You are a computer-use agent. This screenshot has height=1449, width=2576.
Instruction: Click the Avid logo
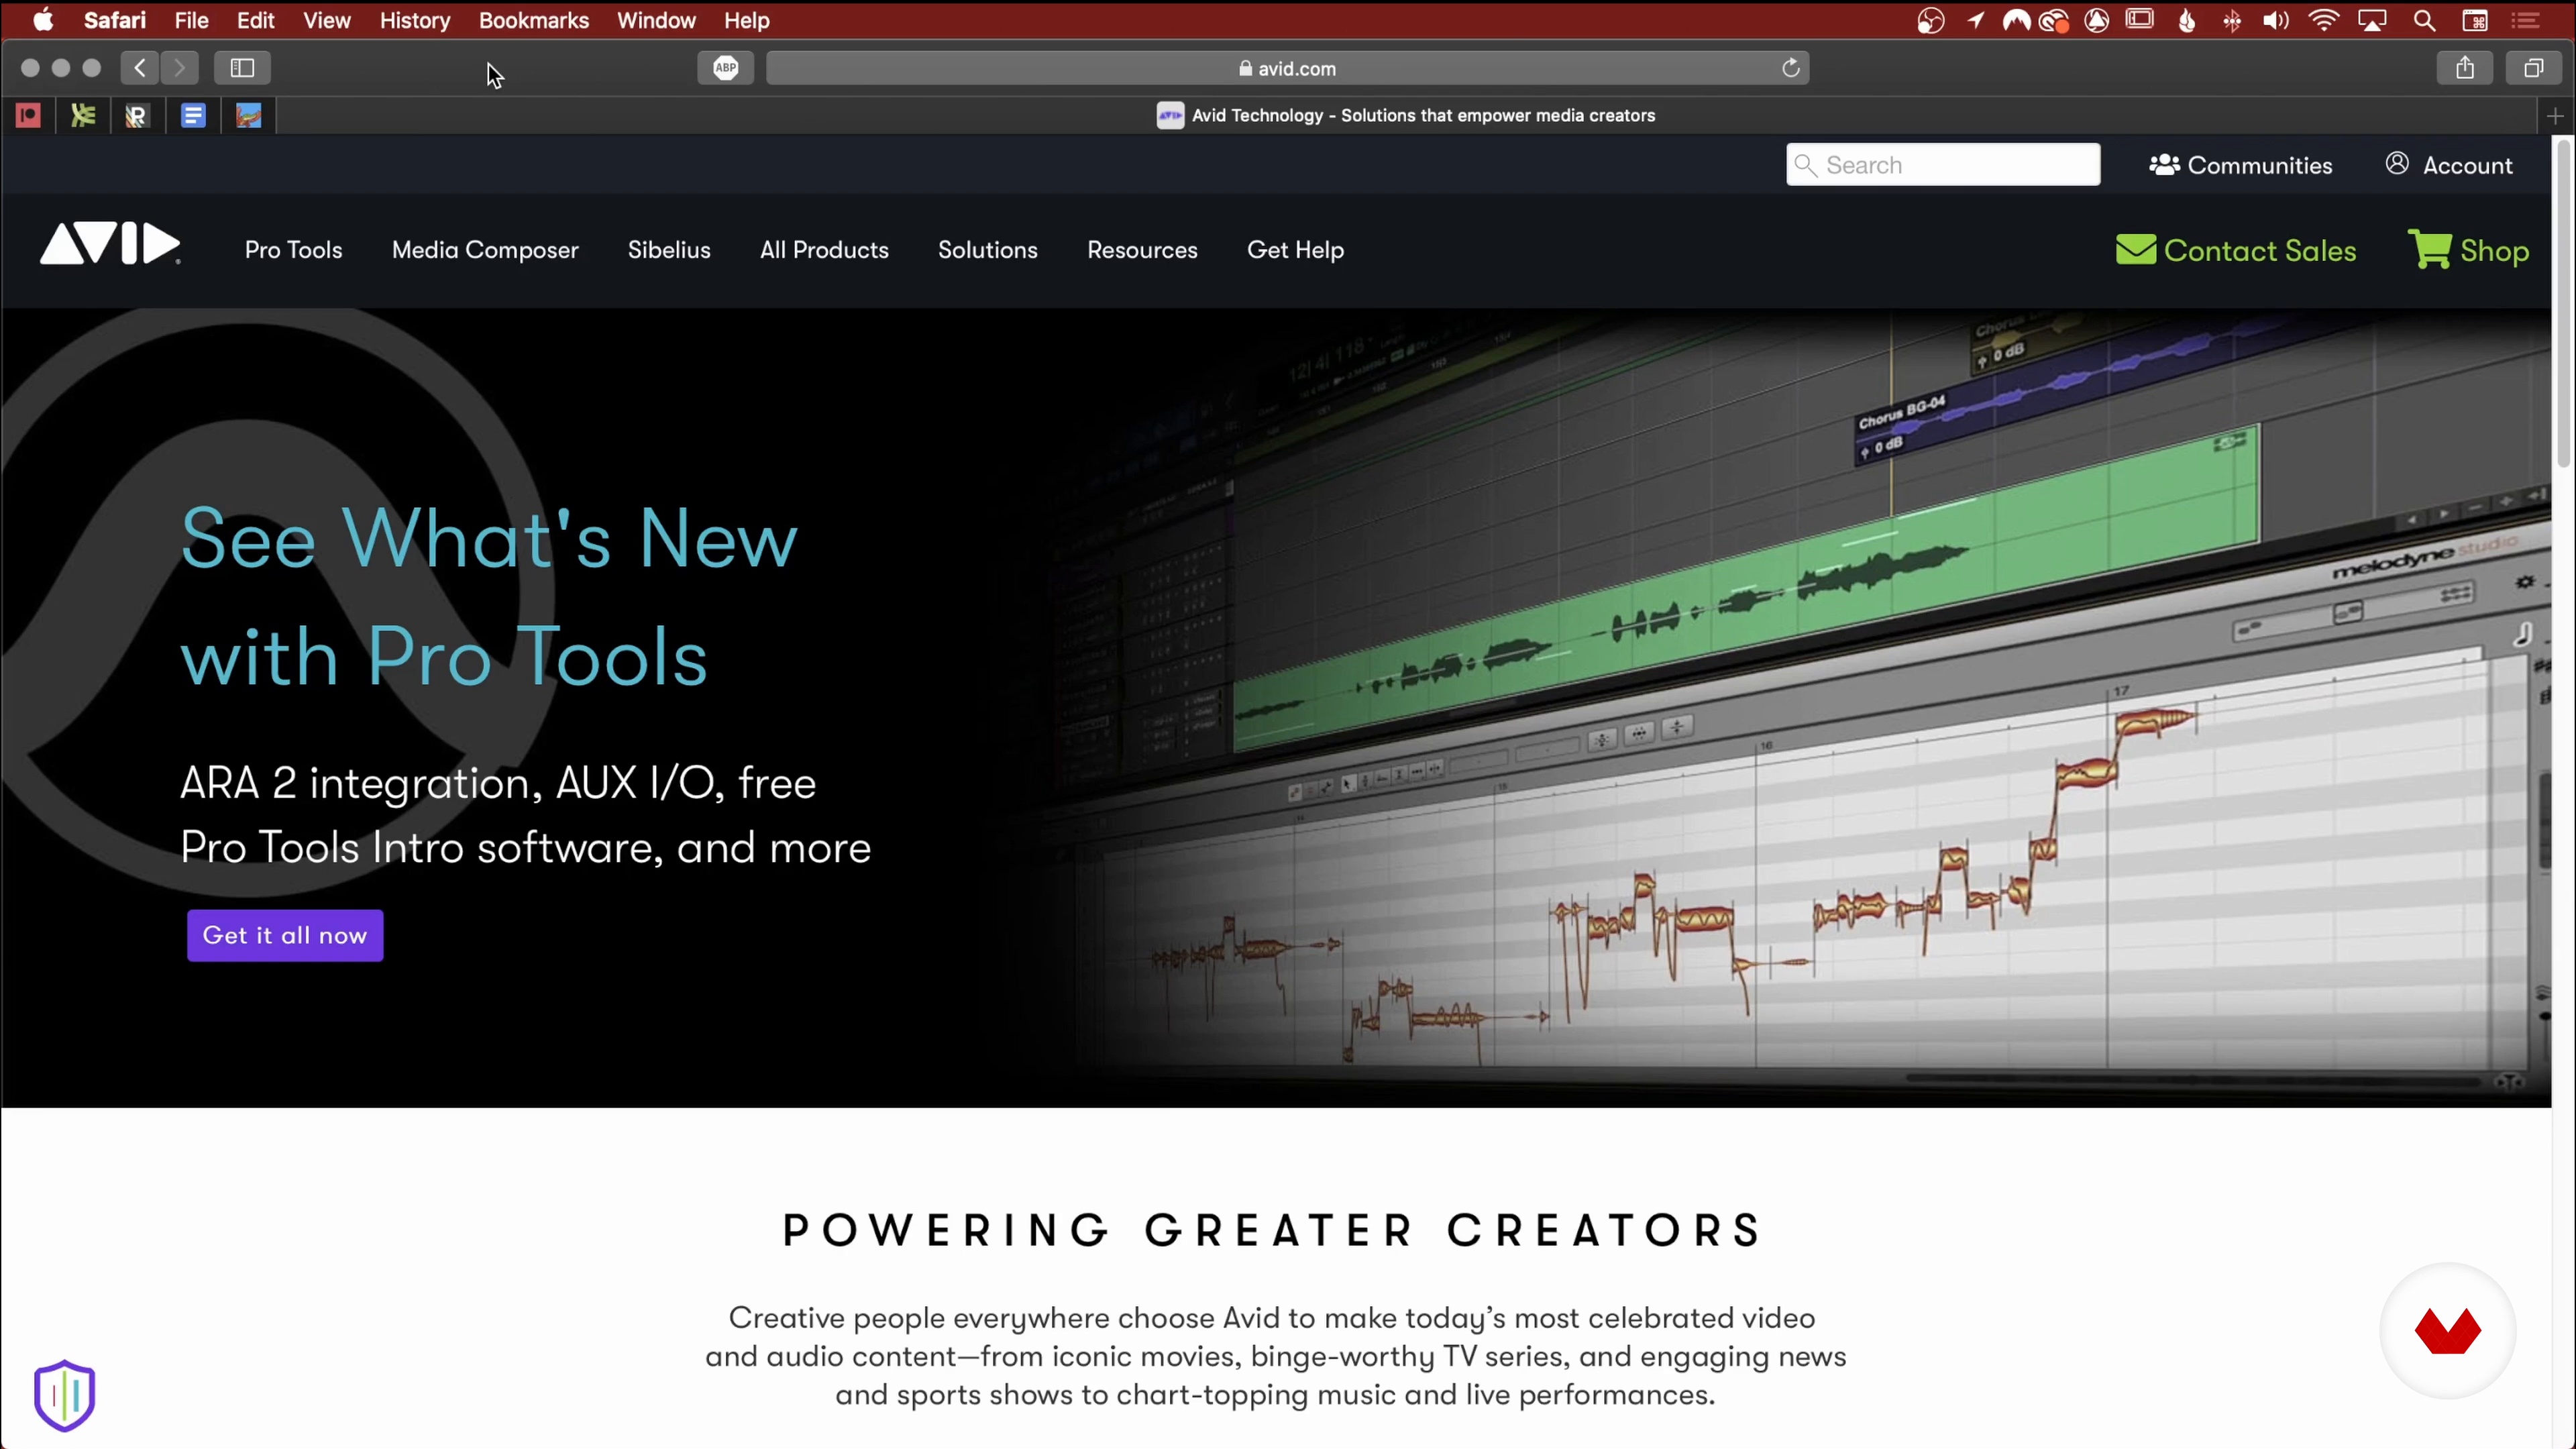(110, 244)
